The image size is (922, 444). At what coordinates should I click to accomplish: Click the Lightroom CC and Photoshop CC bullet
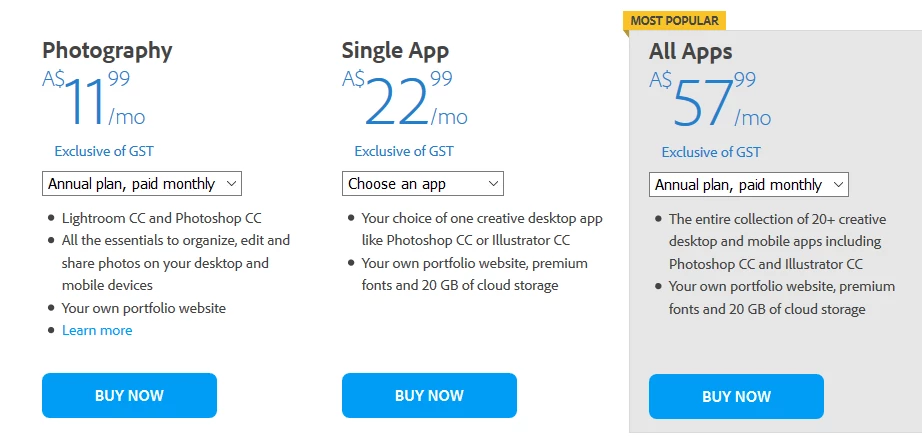(x=162, y=218)
